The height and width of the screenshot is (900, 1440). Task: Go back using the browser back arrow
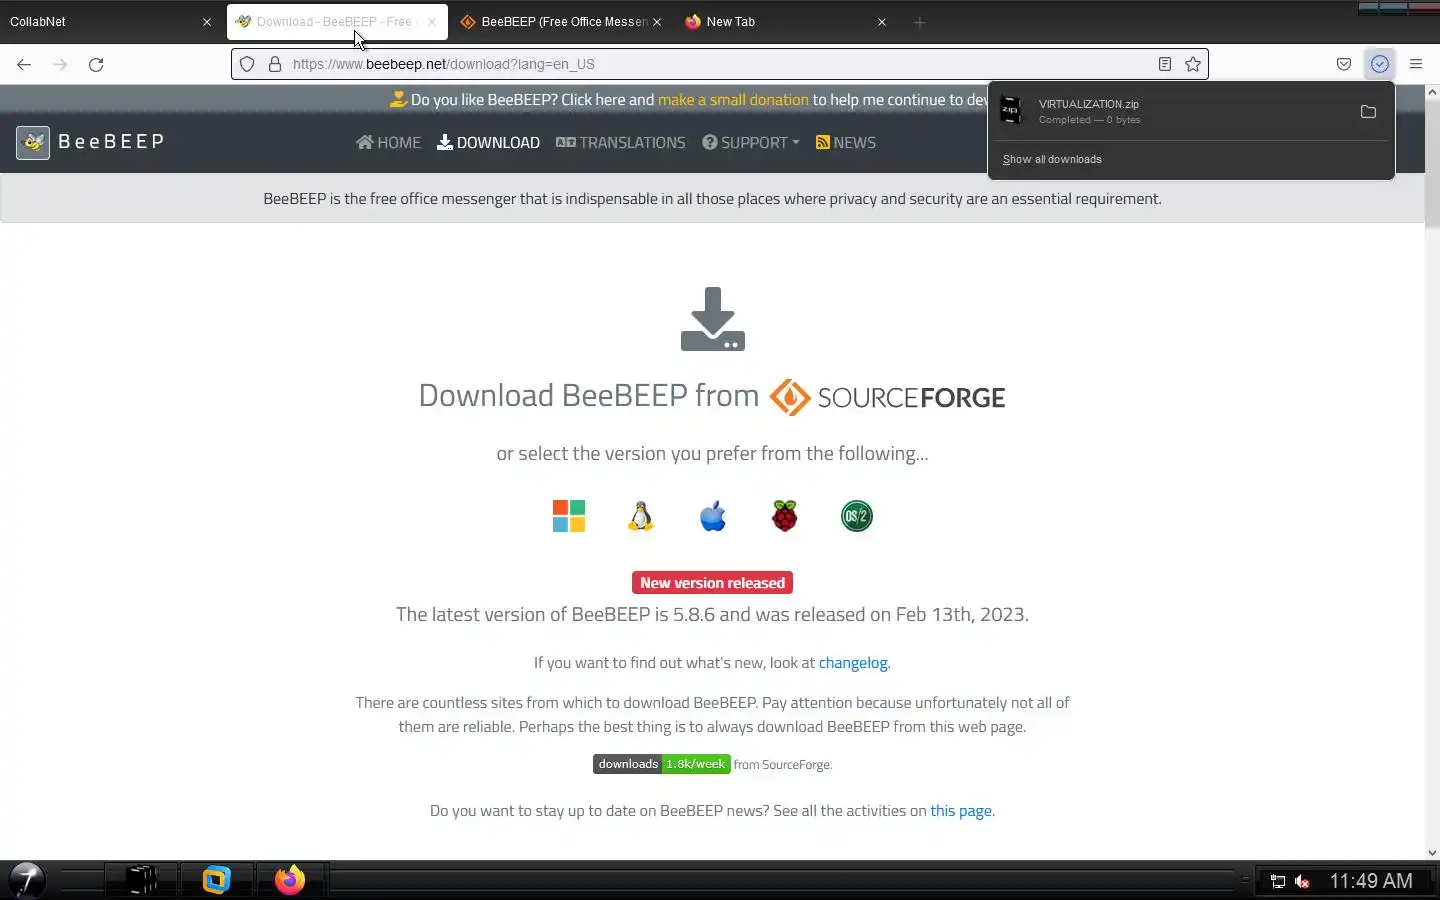pos(24,64)
